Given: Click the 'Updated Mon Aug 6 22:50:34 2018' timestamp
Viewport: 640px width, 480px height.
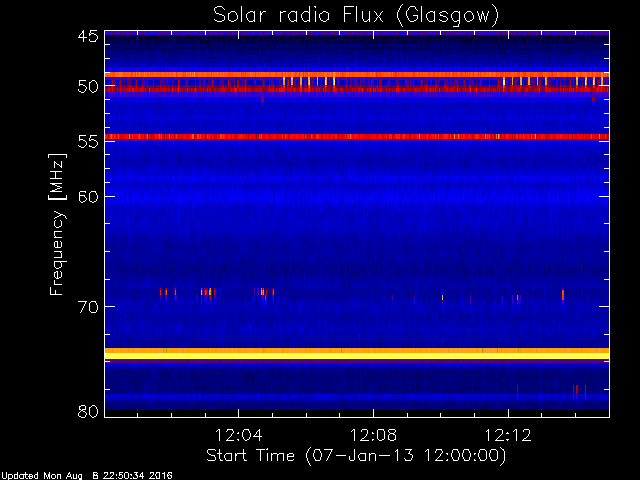Looking at the screenshot, I should click(x=87, y=476).
